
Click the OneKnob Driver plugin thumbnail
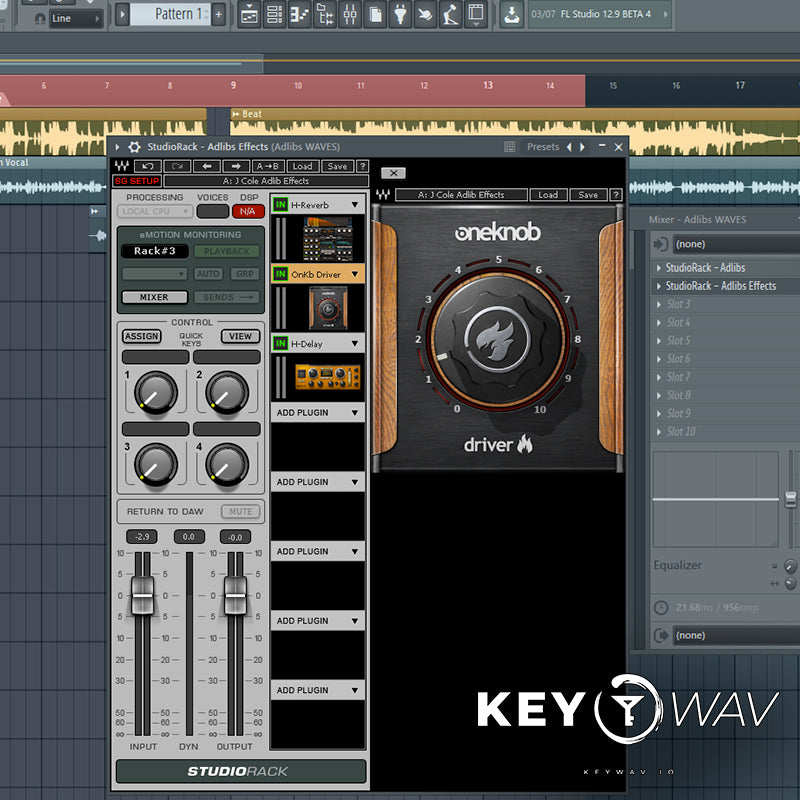[x=328, y=308]
